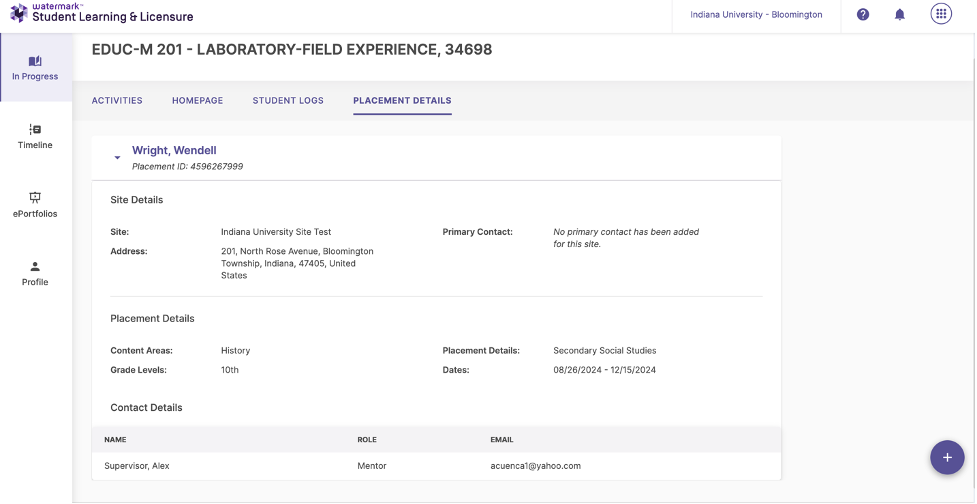977x504 pixels.
Task: Open the Student Logs tab
Action: pos(288,101)
